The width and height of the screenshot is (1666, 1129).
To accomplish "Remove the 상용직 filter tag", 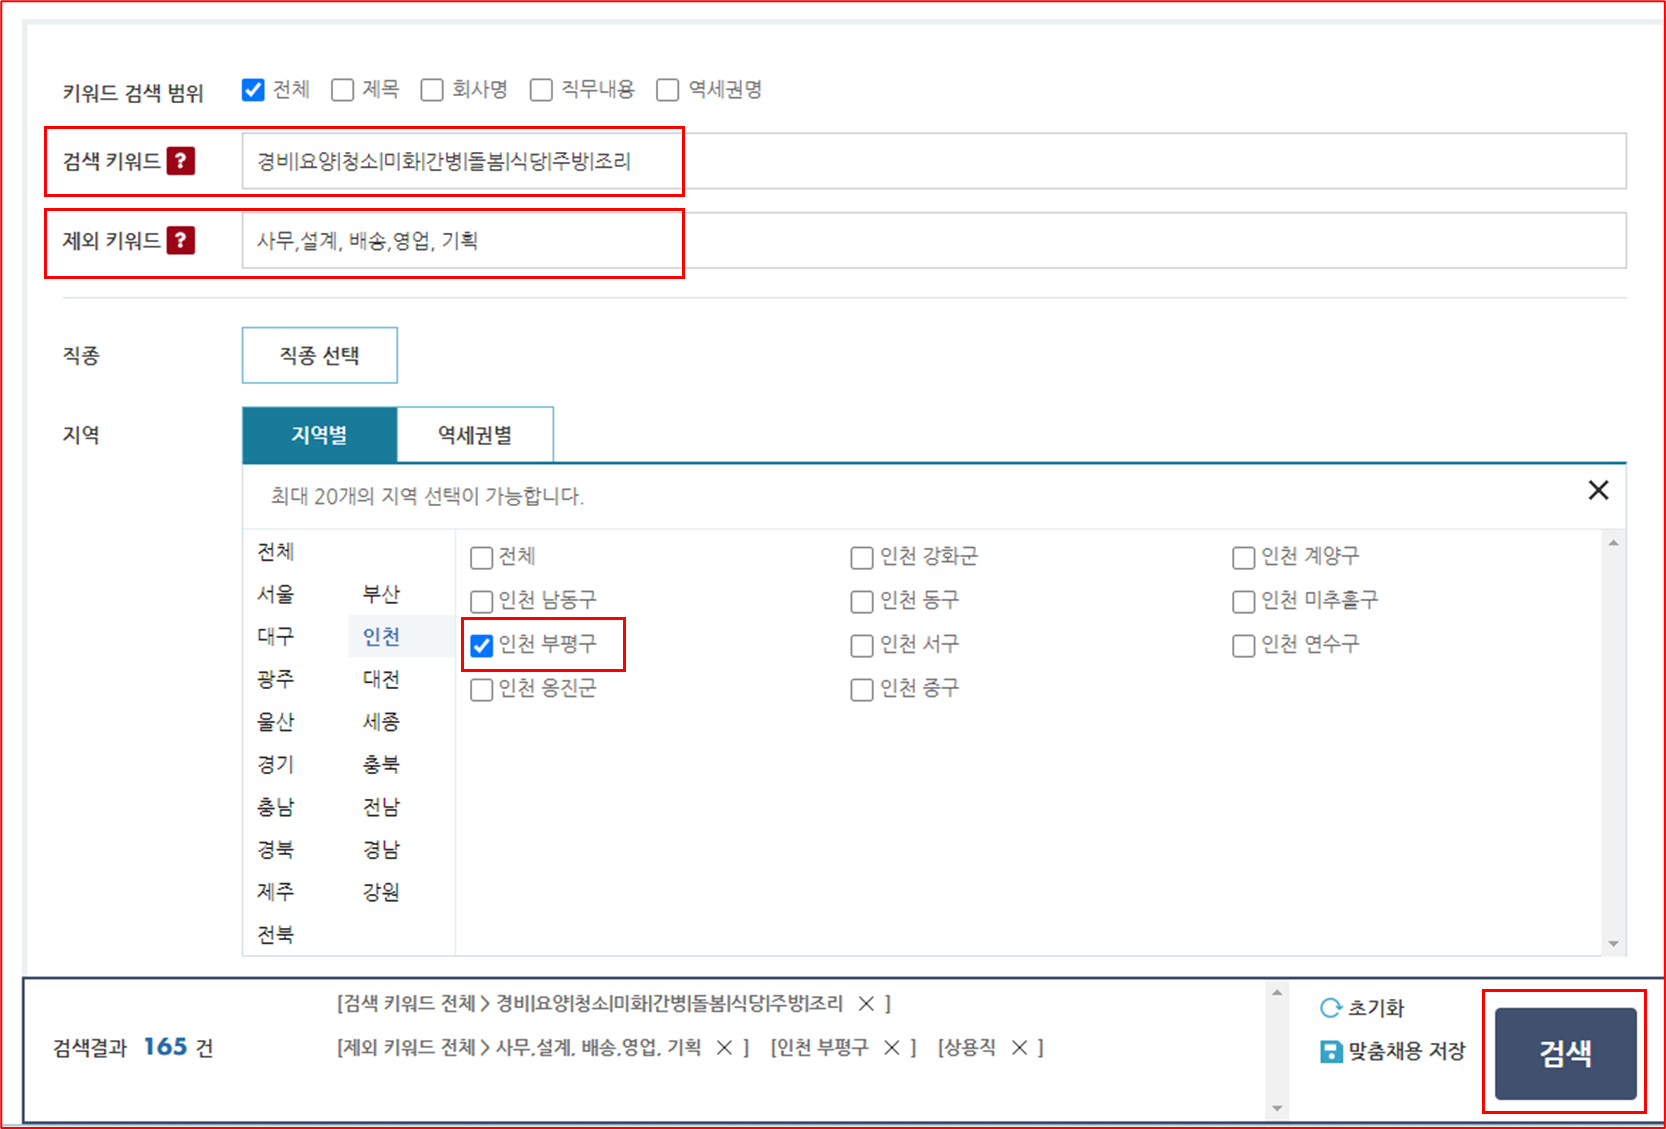I will pyautogui.click(x=1019, y=1047).
